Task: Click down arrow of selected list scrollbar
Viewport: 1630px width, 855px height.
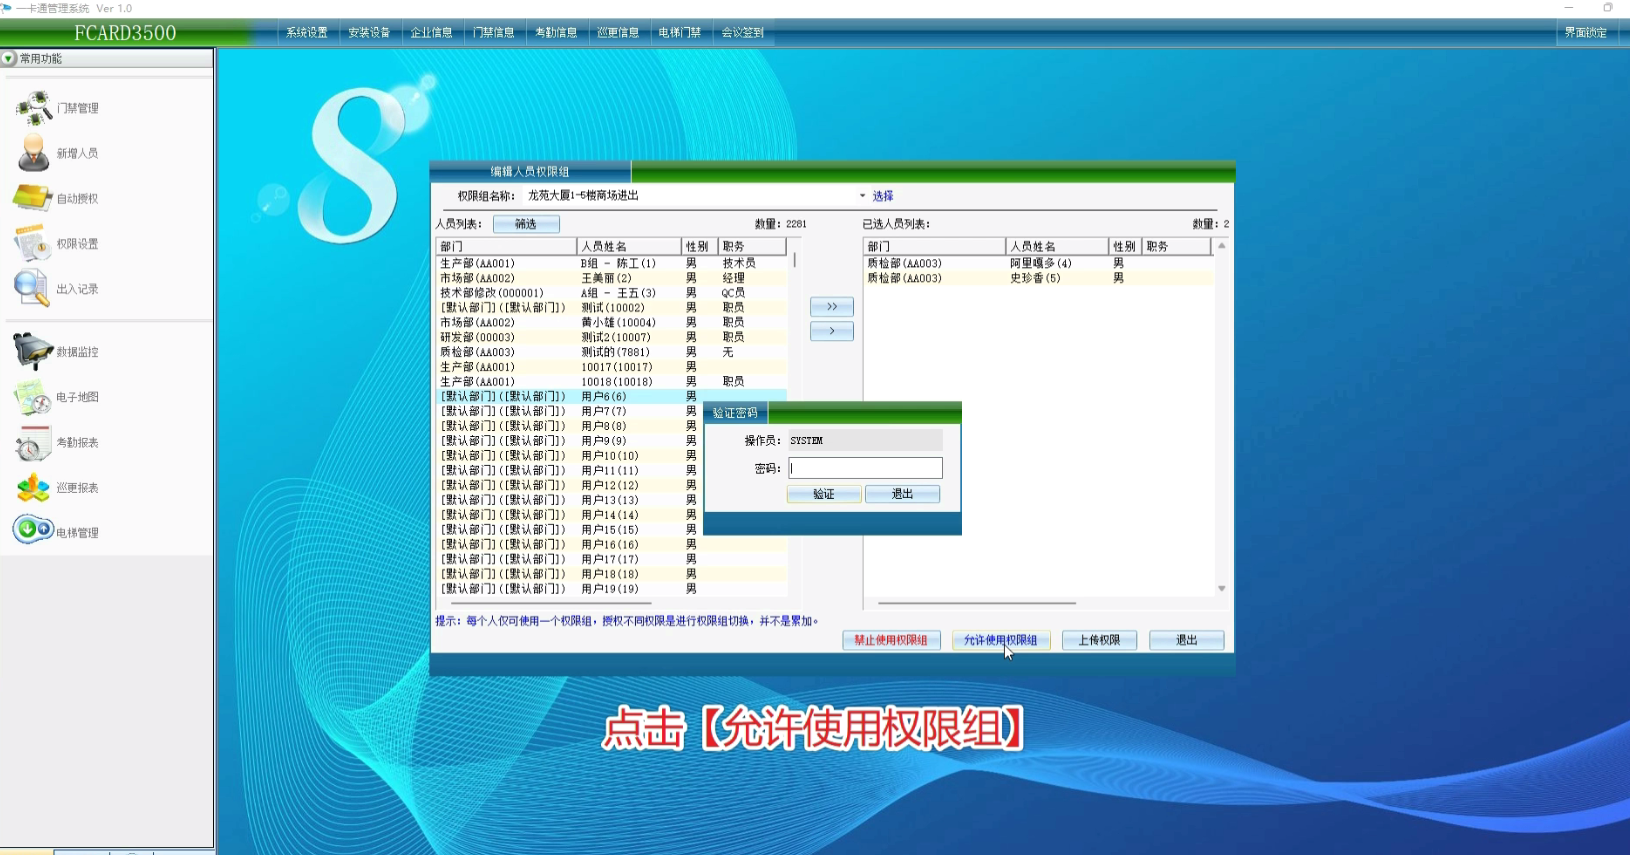Action: pos(1222,589)
